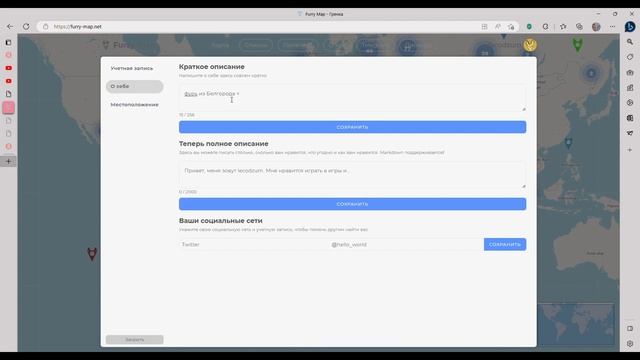The height and width of the screenshot is (360, 640).
Task: Click the @hello_world username field
Action: click(406, 244)
